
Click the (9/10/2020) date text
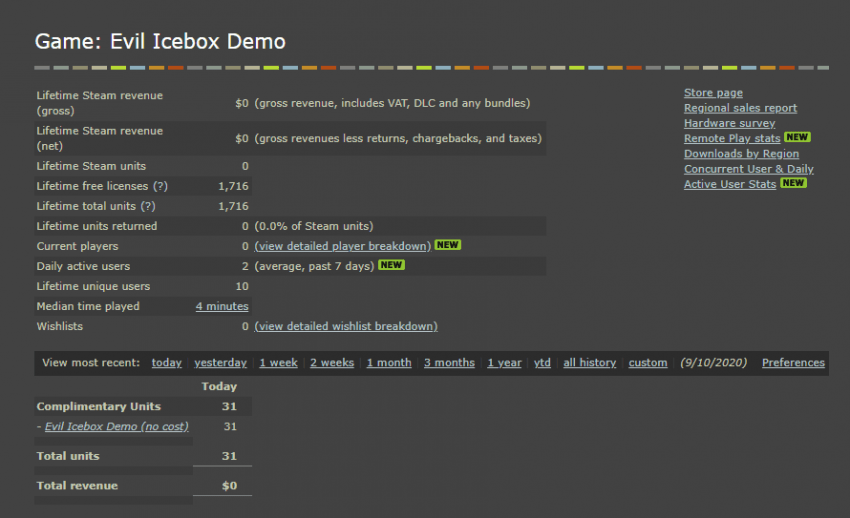(x=713, y=362)
